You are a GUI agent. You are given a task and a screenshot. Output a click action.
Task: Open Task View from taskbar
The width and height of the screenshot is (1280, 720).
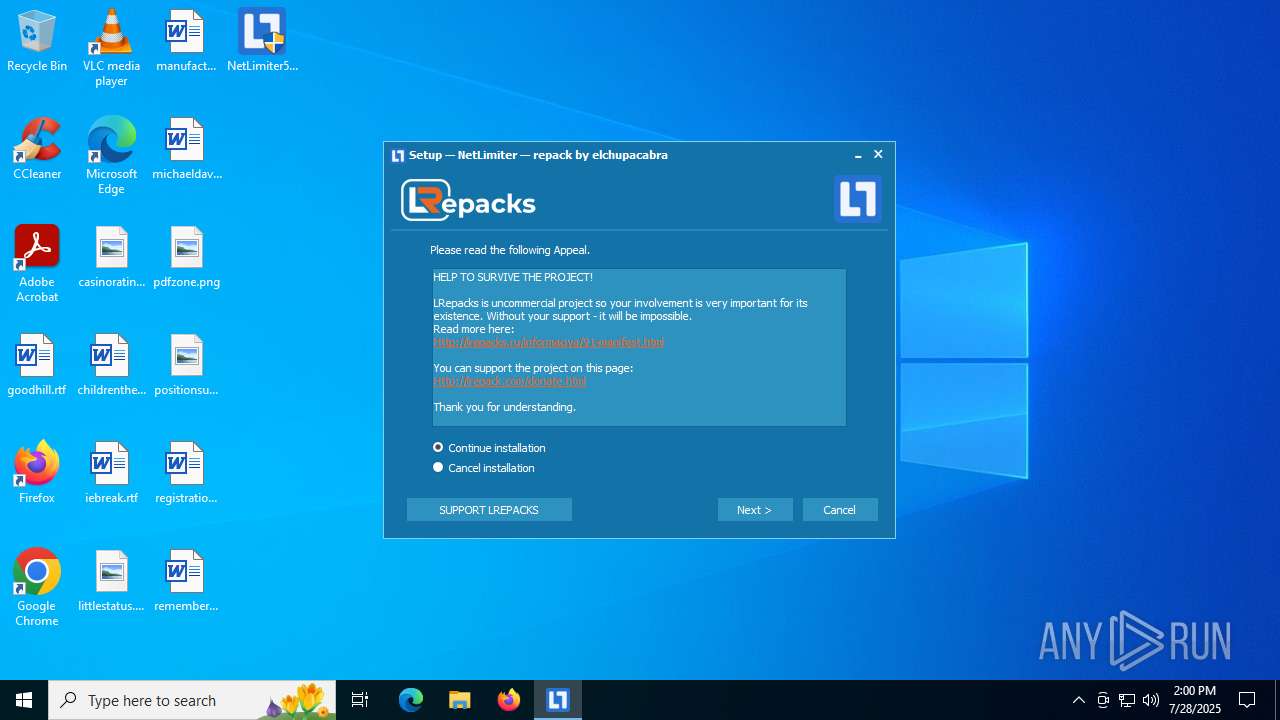click(x=360, y=700)
